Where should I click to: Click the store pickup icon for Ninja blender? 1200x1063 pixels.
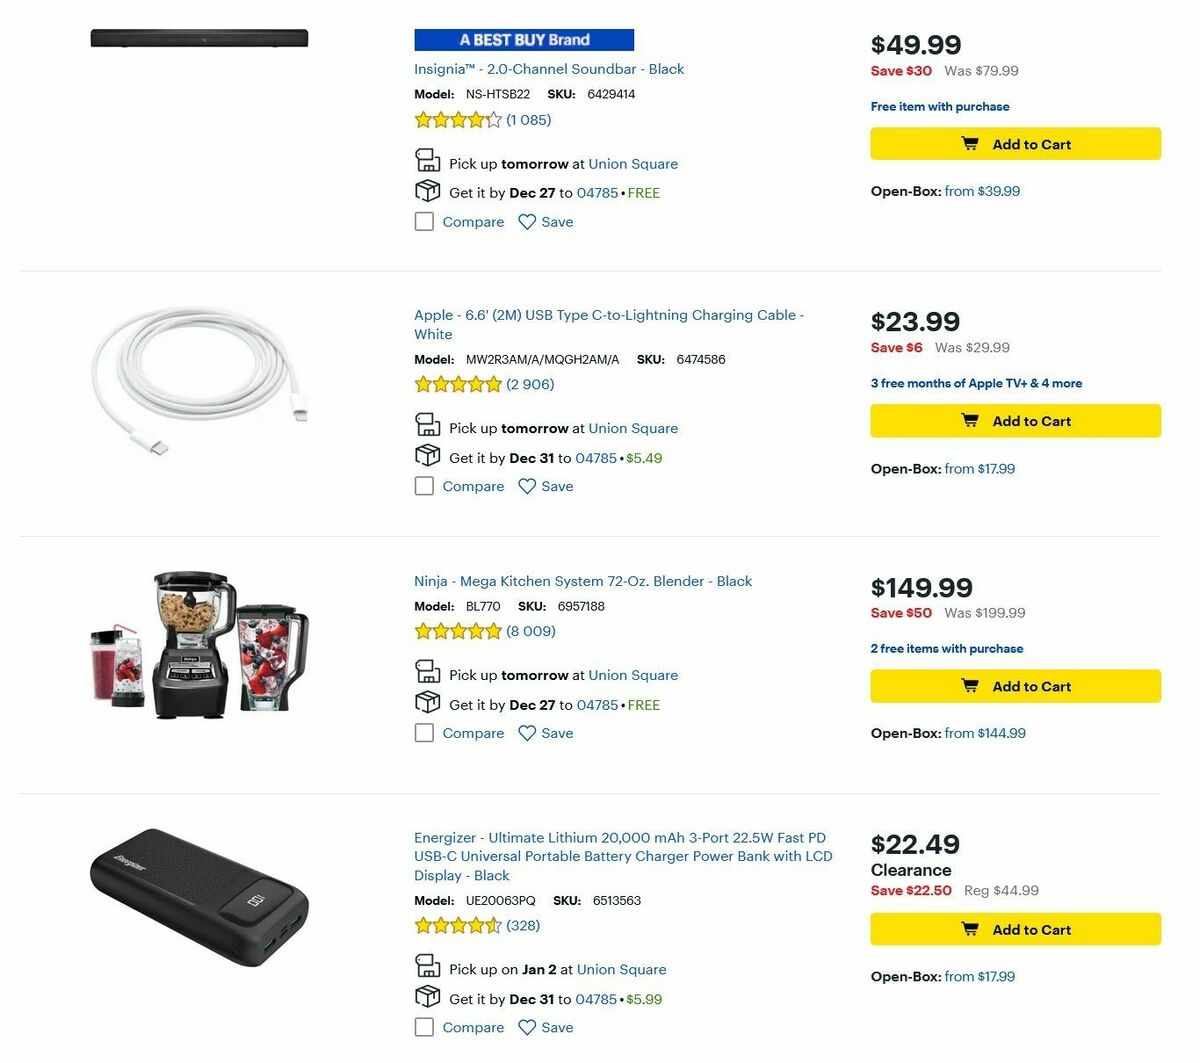427,672
